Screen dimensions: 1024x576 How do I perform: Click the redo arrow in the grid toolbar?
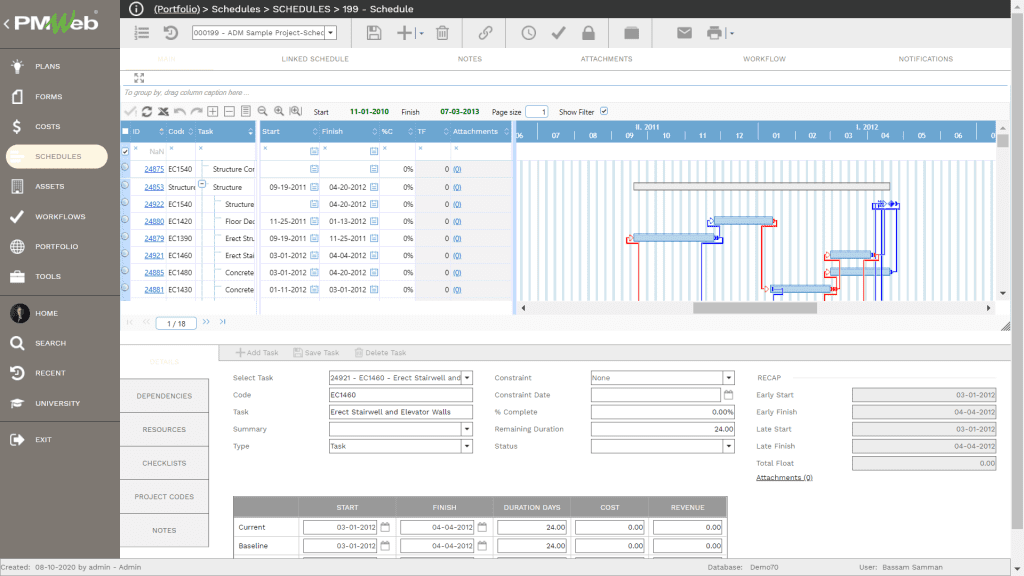[196, 112]
